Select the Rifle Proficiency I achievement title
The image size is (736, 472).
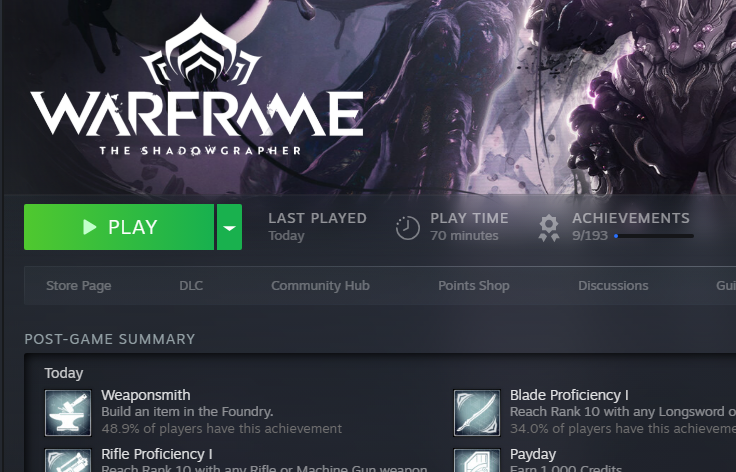pyautogui.click(x=157, y=454)
